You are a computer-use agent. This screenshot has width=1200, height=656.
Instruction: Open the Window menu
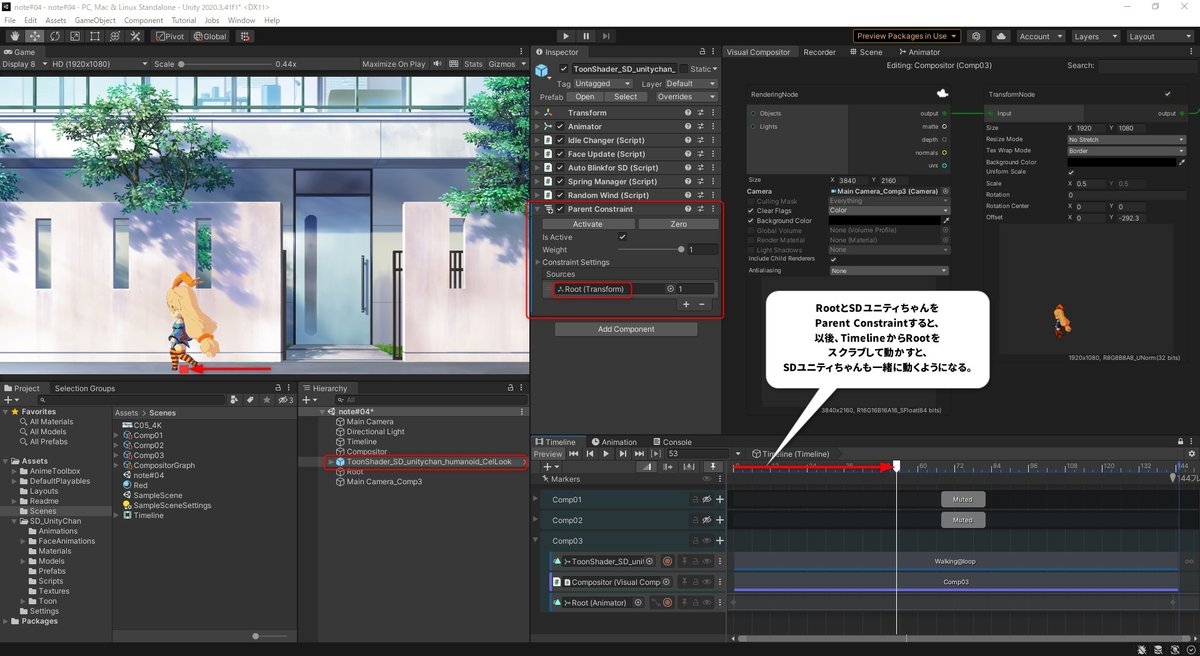coord(241,20)
